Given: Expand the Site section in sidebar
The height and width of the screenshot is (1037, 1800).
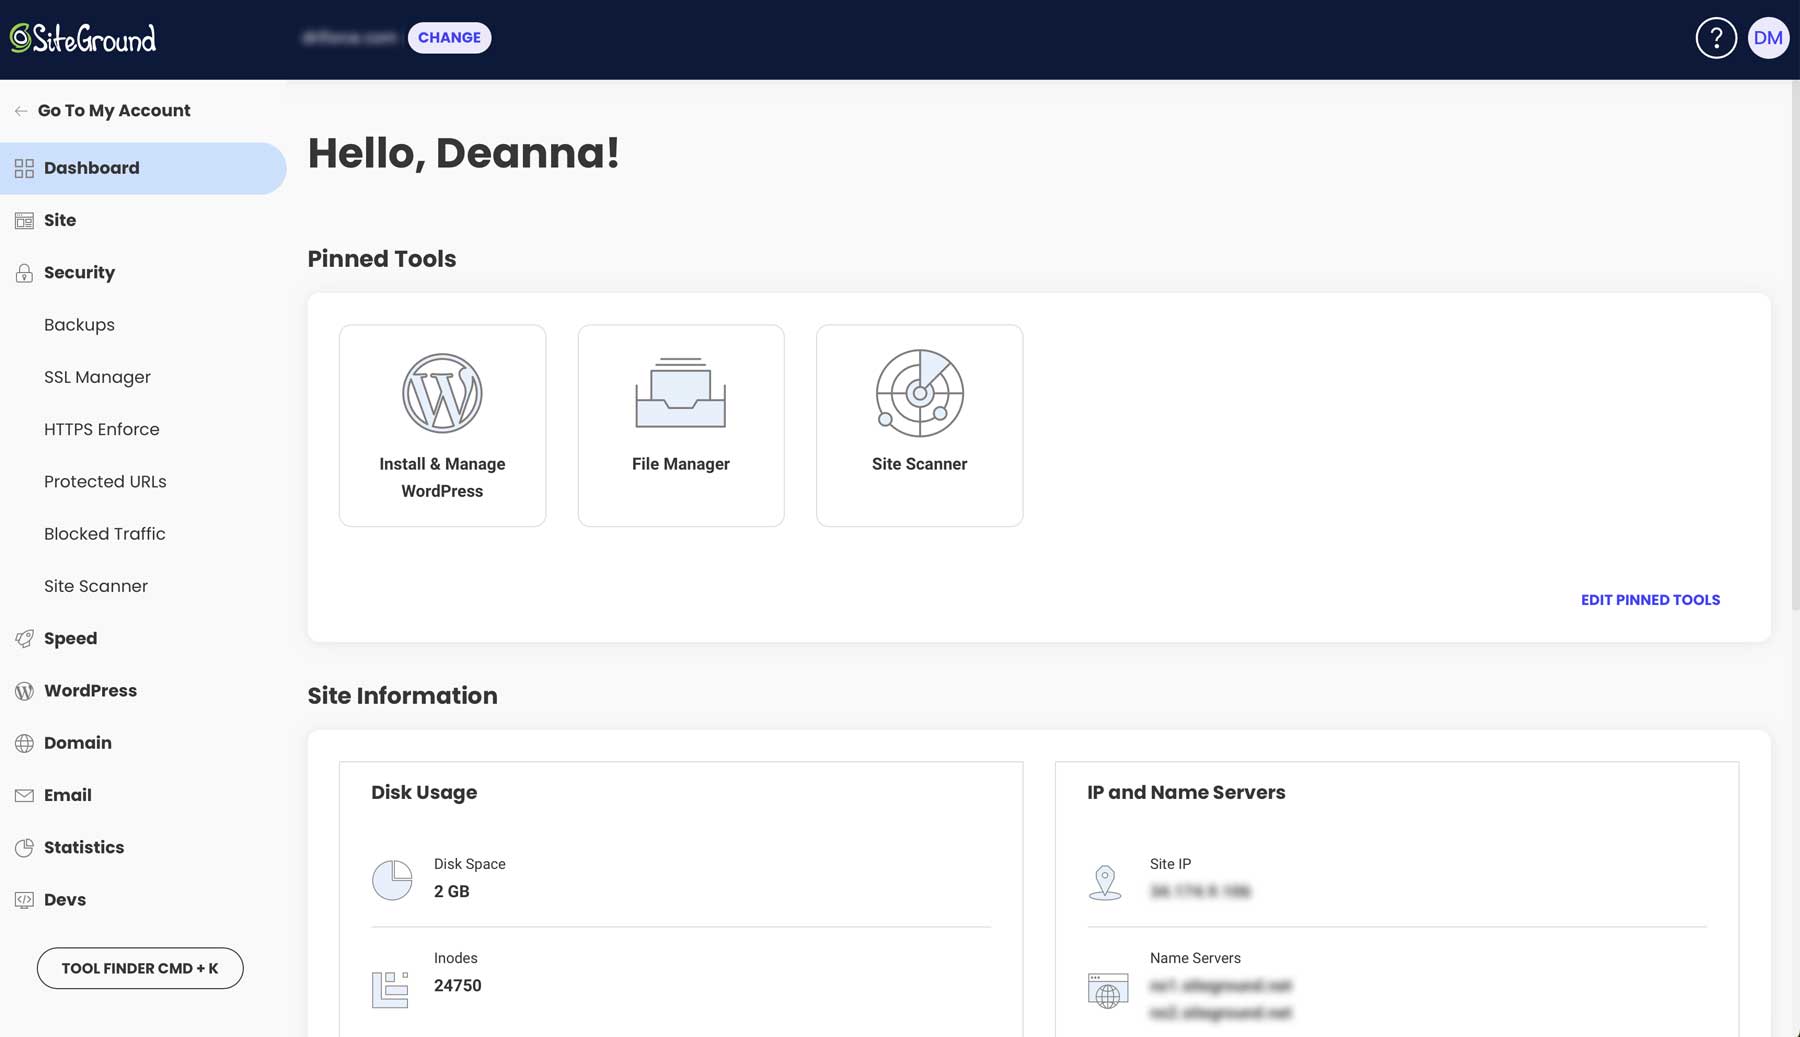Looking at the screenshot, I should pyautogui.click(x=60, y=220).
